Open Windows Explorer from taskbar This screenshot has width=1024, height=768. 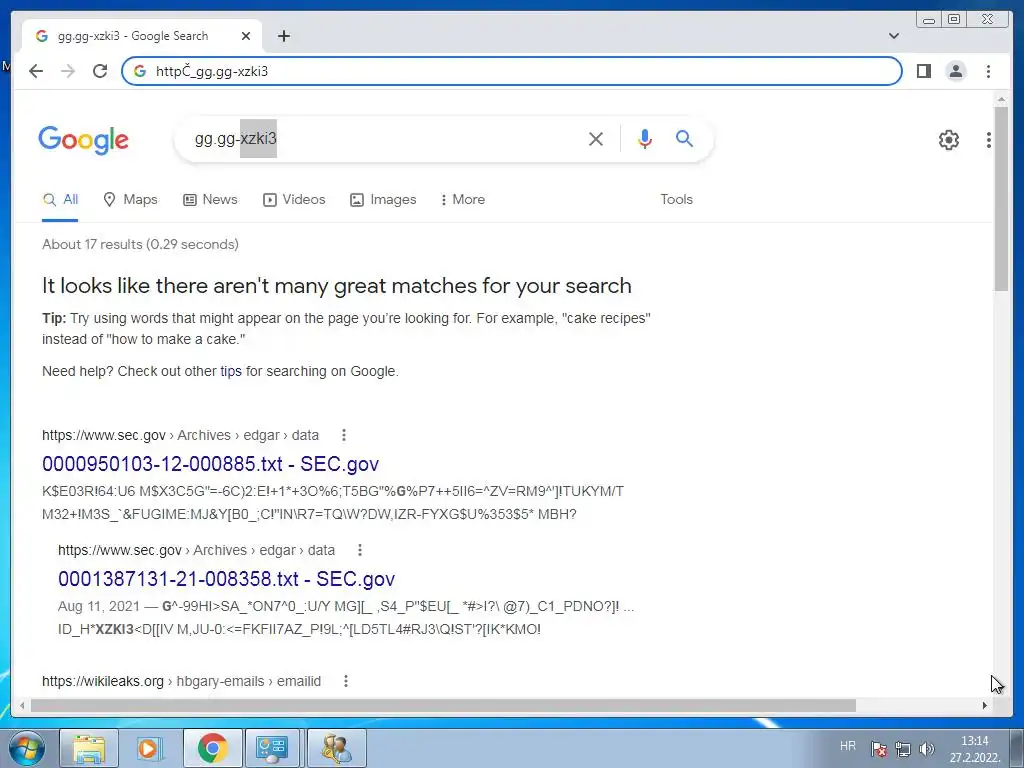pos(89,748)
